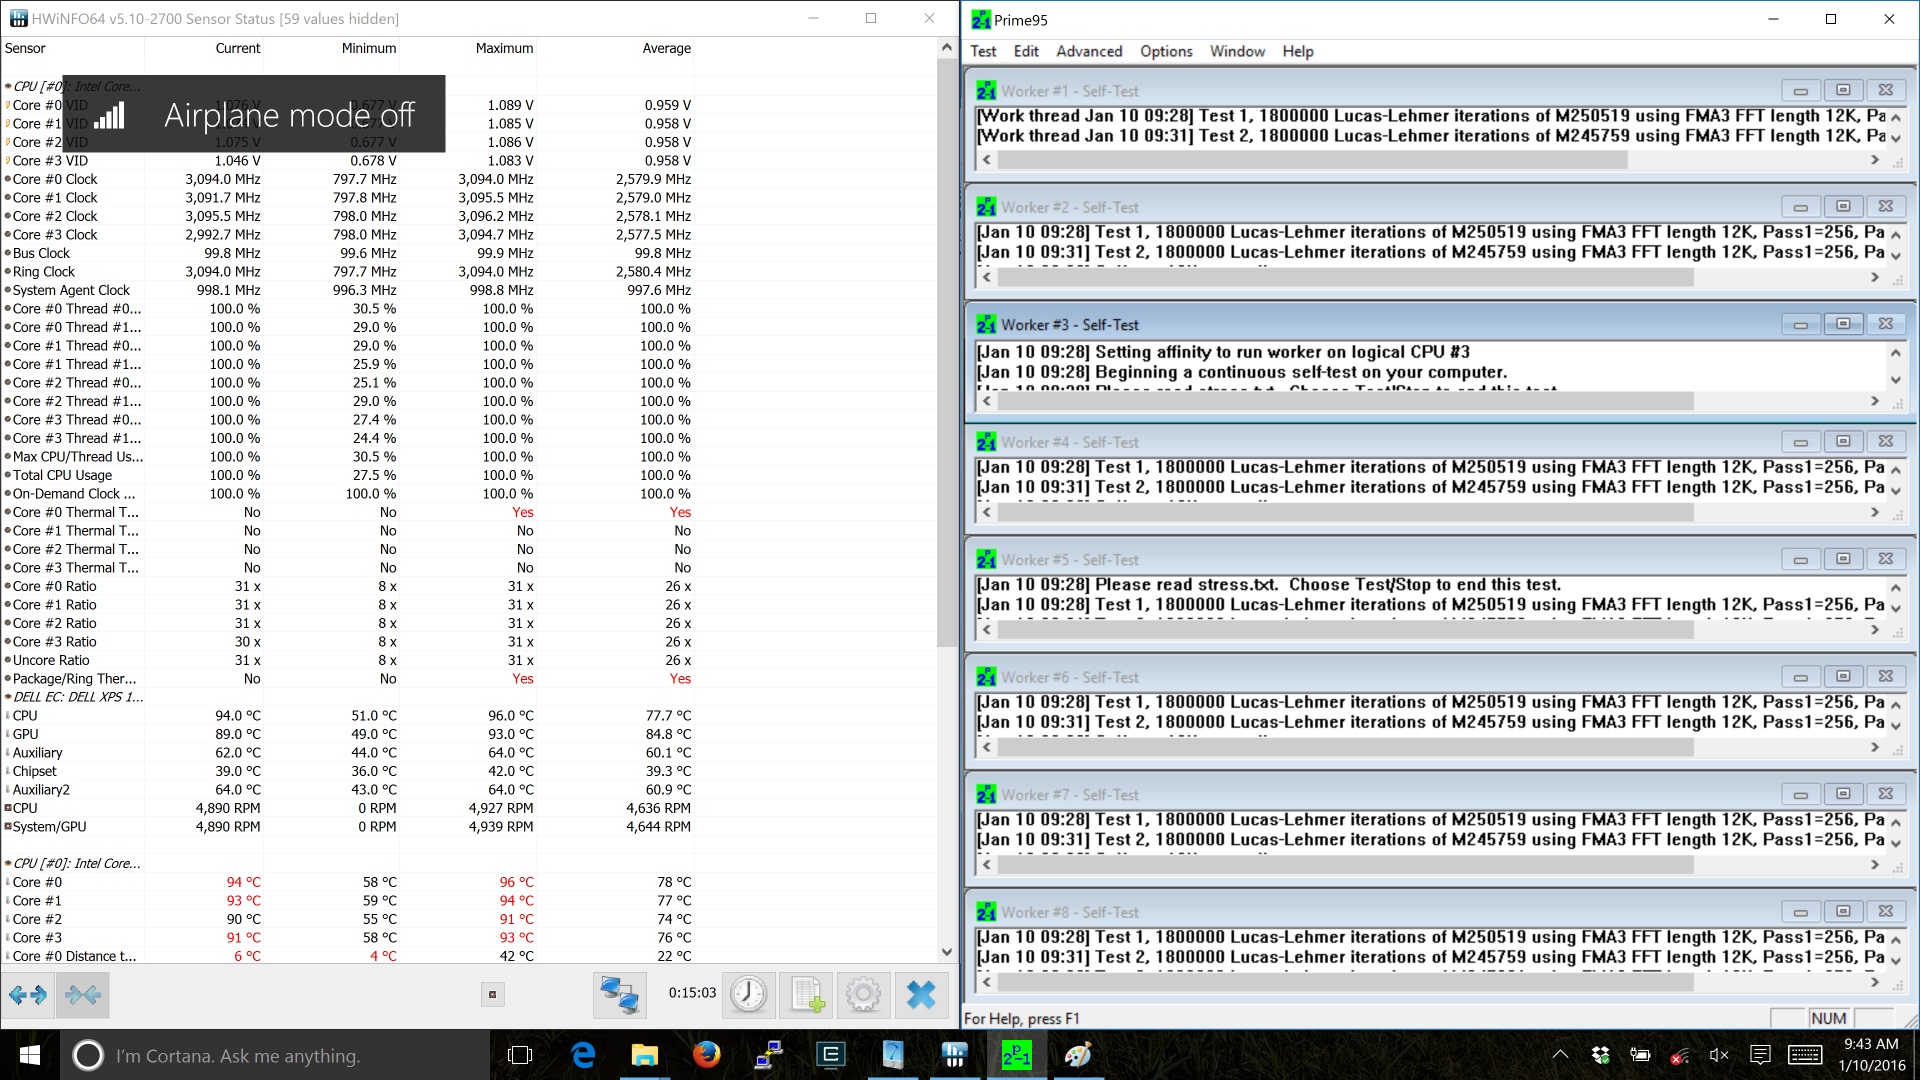Toggle the touch keyboard tray icon

coord(1805,1055)
